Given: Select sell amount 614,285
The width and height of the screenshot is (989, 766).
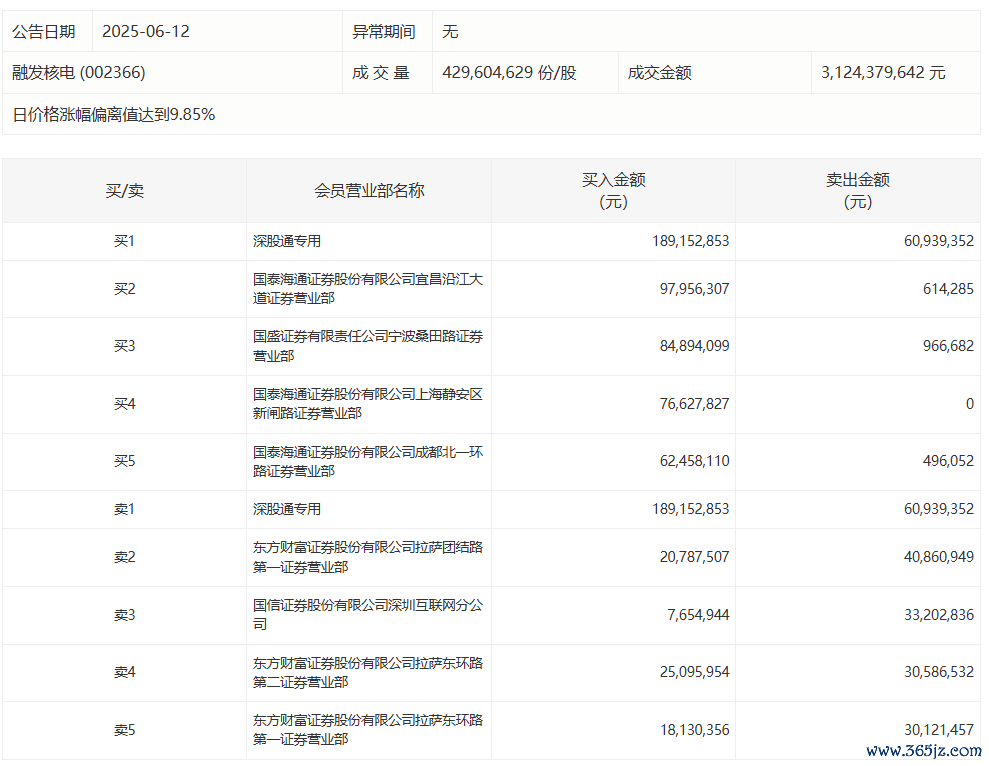Looking at the screenshot, I should (x=948, y=289).
